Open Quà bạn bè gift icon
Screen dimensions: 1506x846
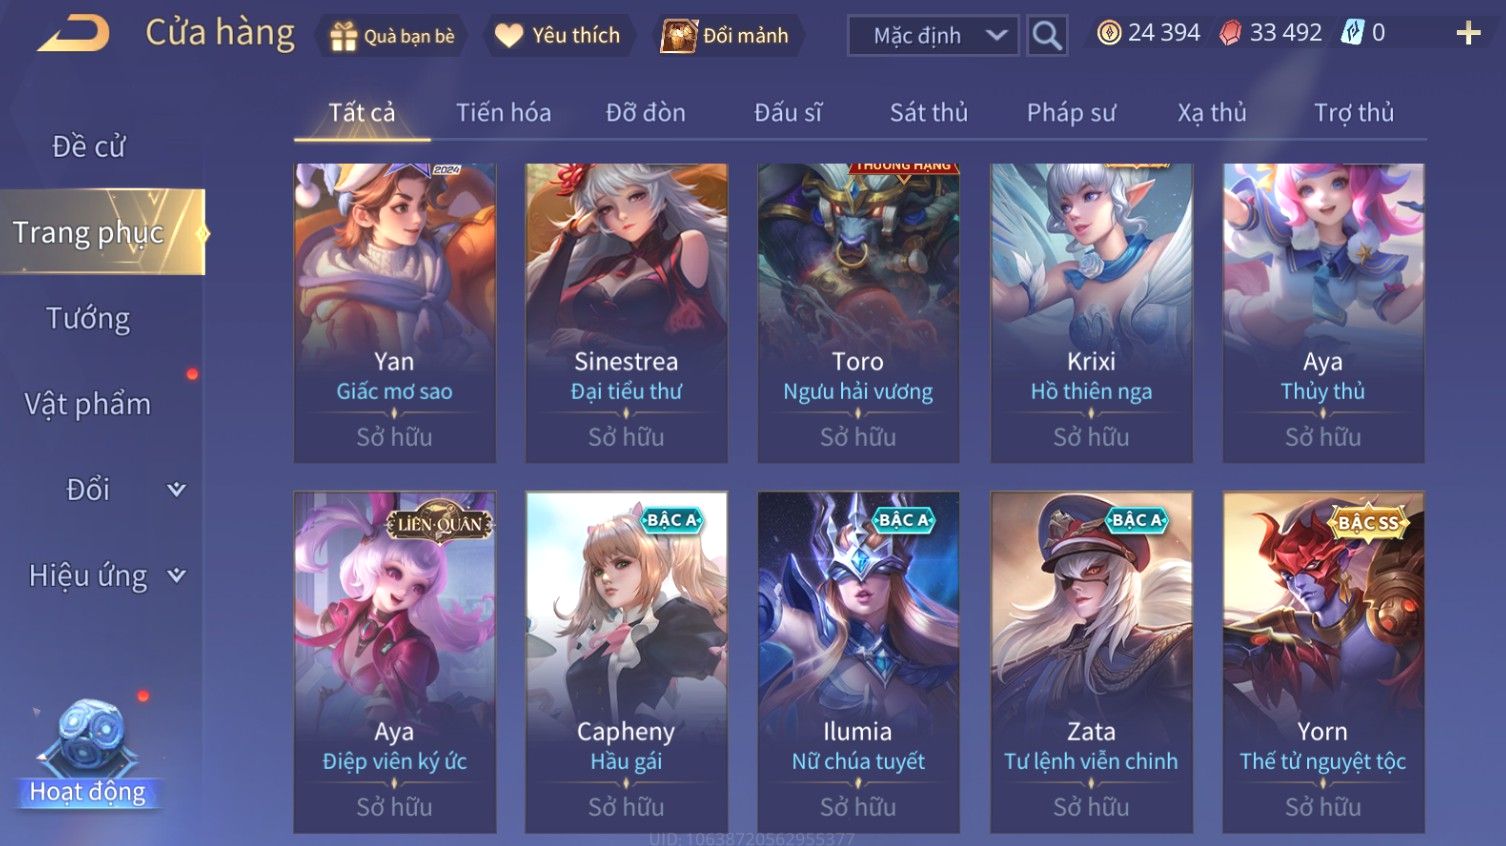click(343, 36)
